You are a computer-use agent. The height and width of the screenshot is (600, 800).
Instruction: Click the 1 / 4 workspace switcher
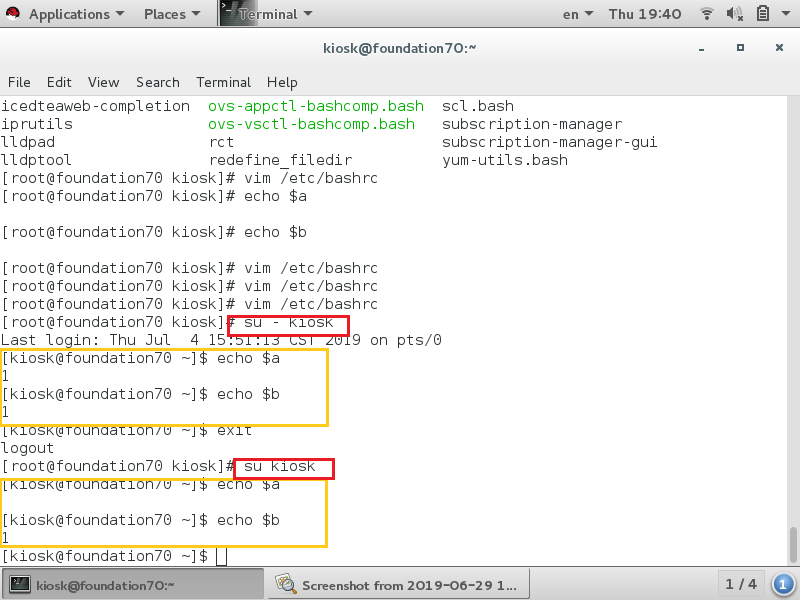(x=741, y=584)
